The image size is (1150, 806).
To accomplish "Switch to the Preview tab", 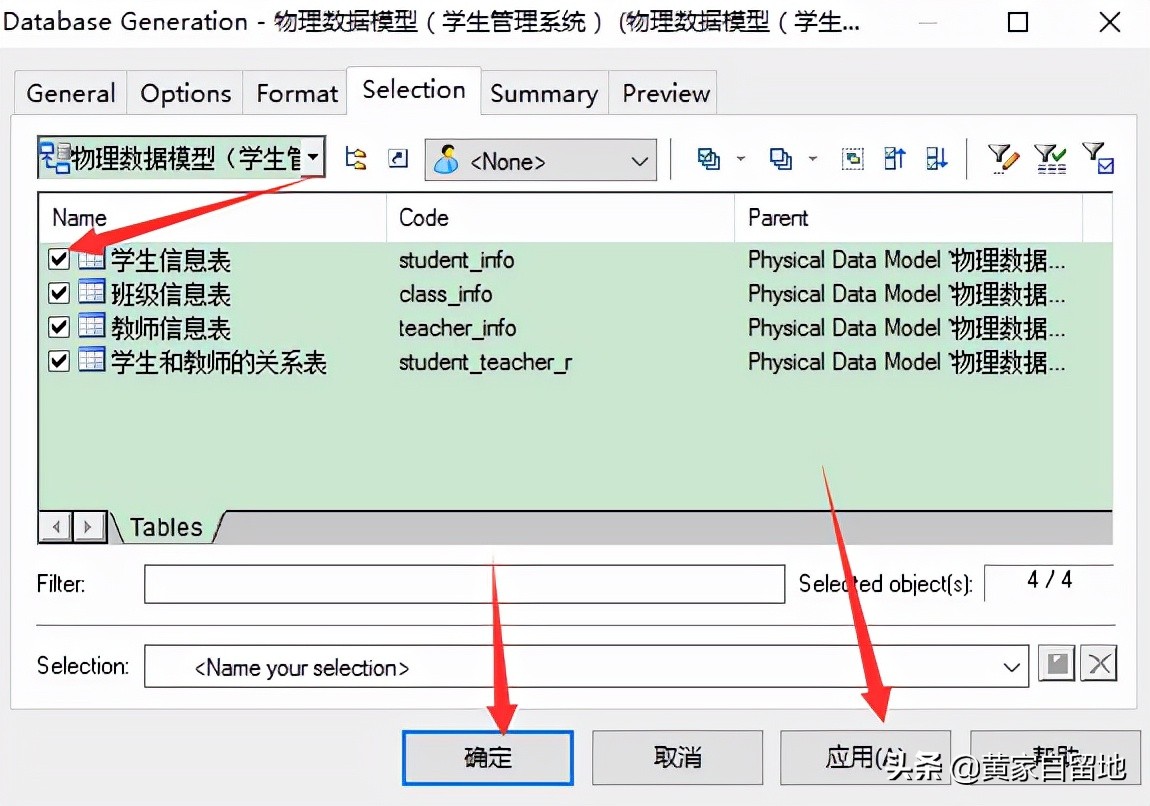I will tap(663, 92).
